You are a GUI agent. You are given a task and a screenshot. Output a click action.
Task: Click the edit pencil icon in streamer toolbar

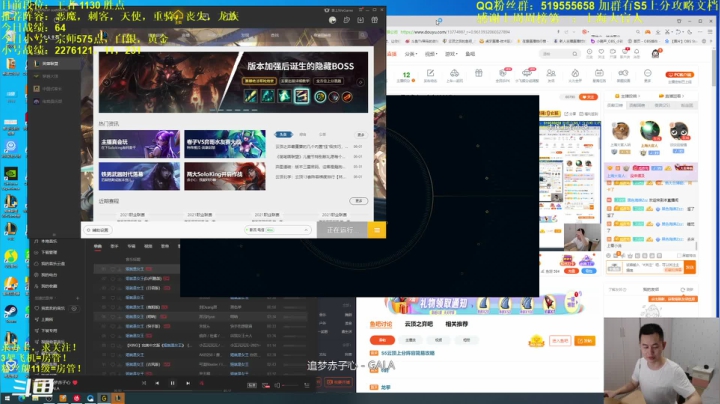[430, 75]
